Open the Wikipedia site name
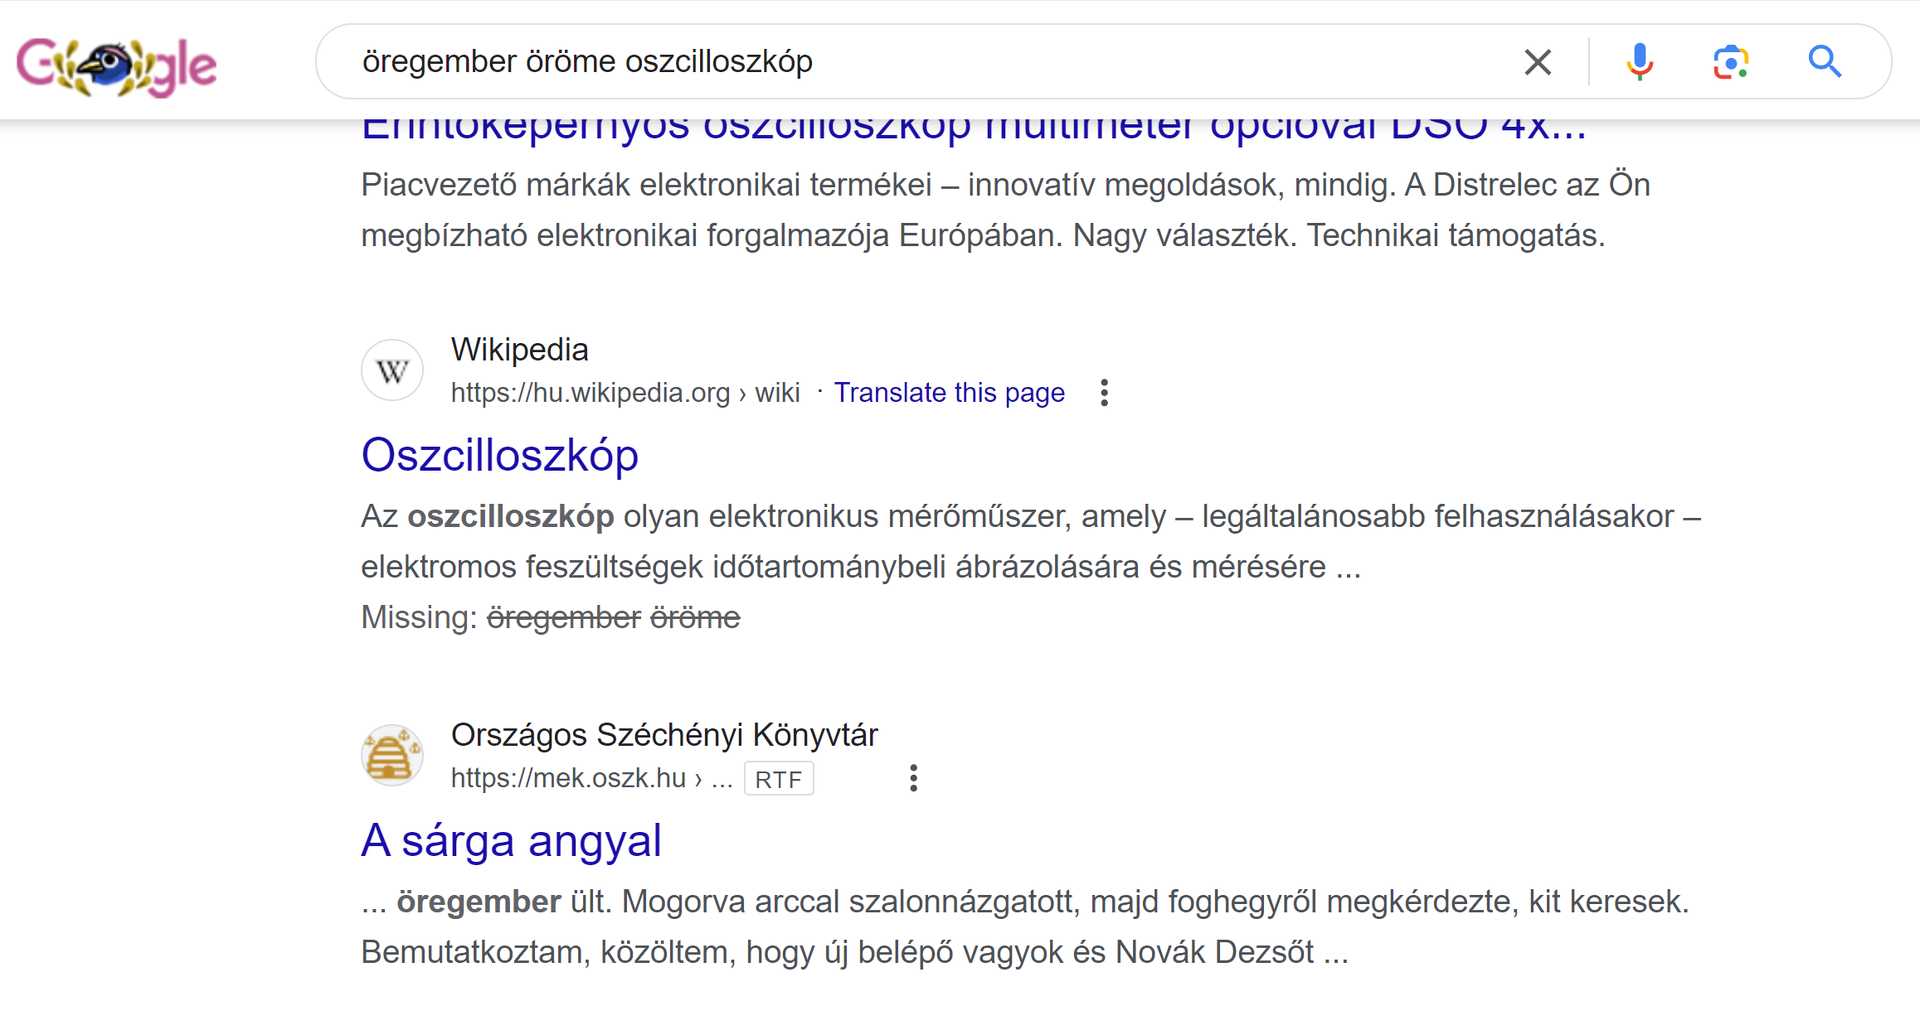 [x=520, y=350]
